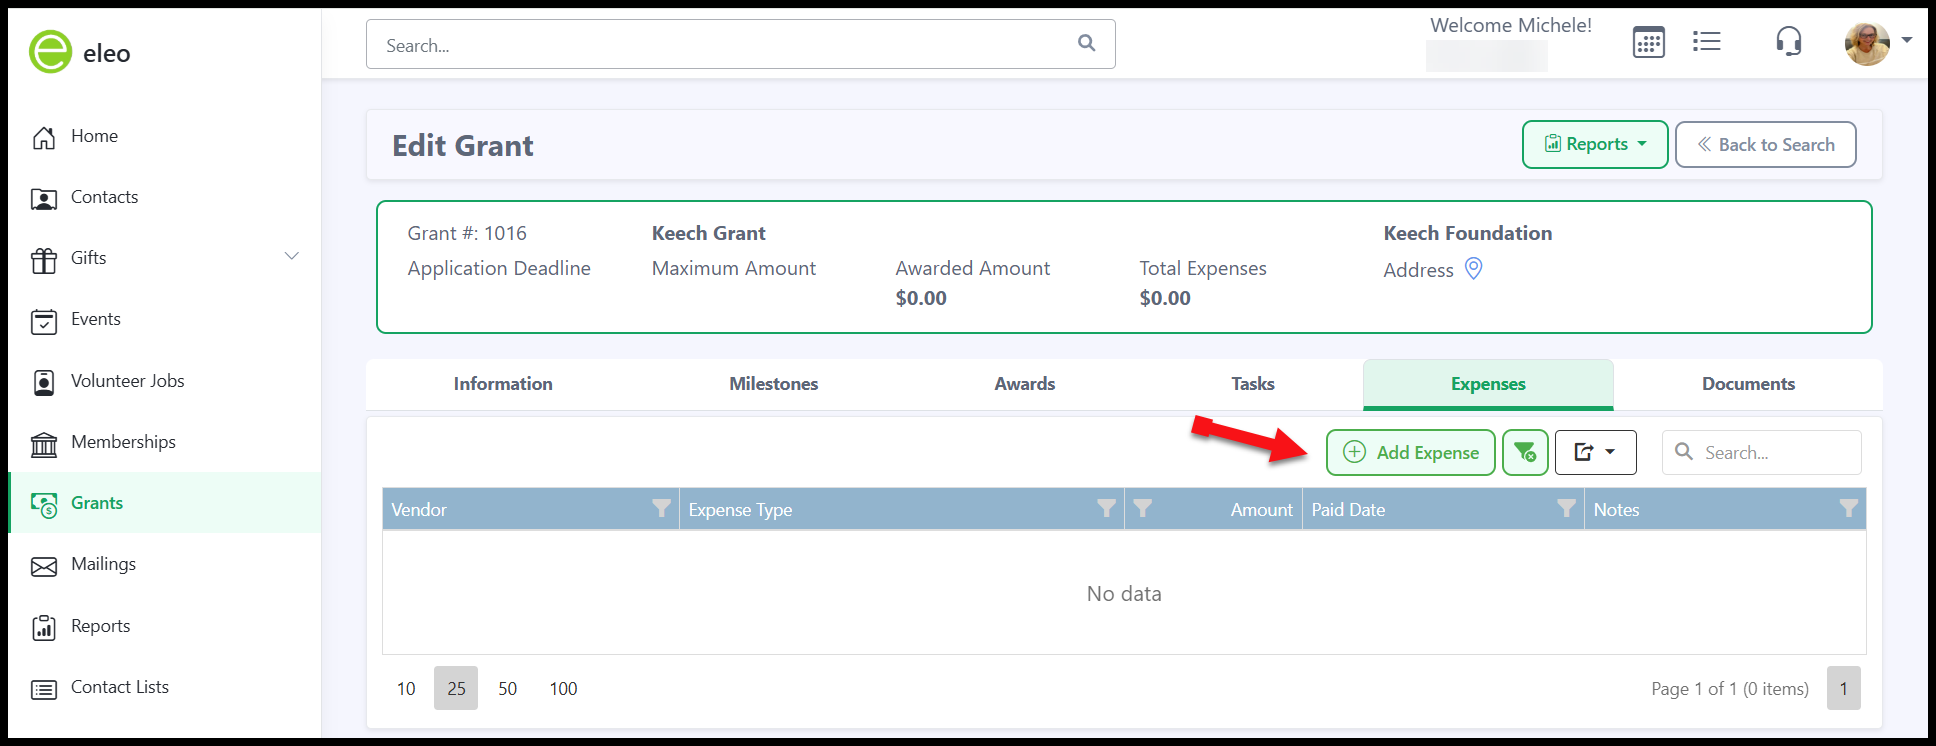
Task: Set page size to 50
Action: point(508,688)
